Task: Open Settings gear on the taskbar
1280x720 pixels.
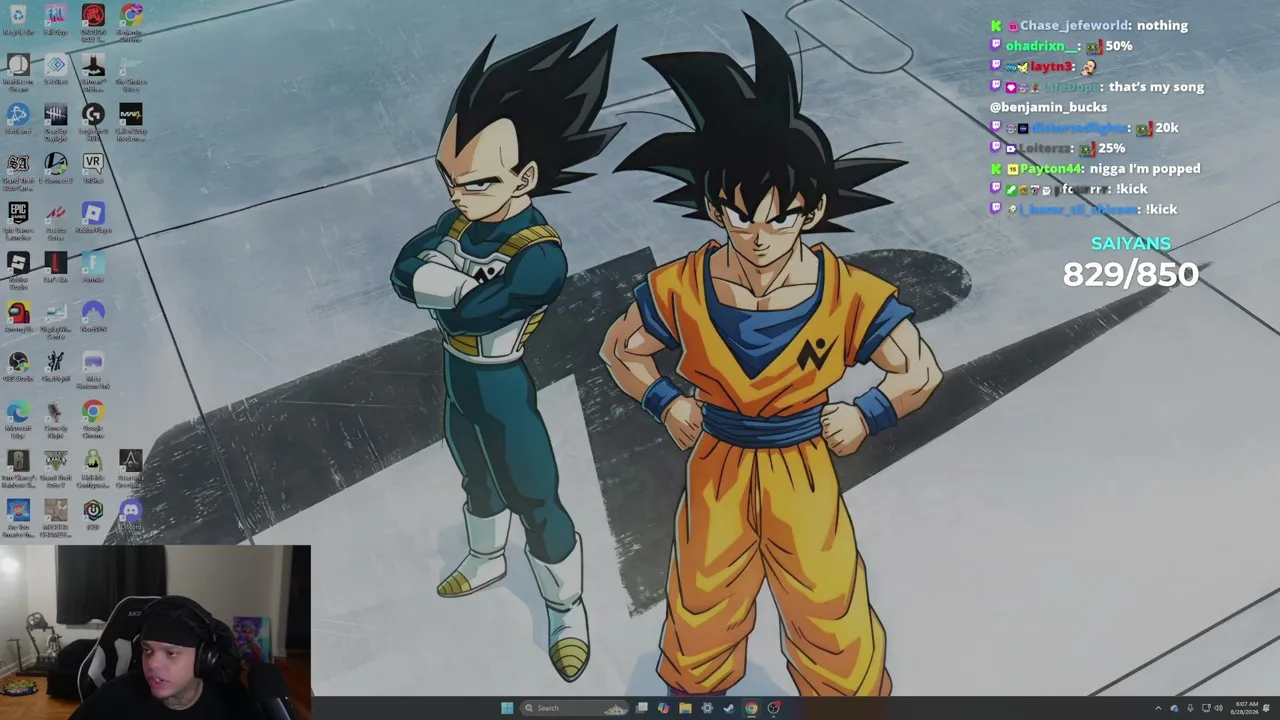Action: (x=707, y=708)
